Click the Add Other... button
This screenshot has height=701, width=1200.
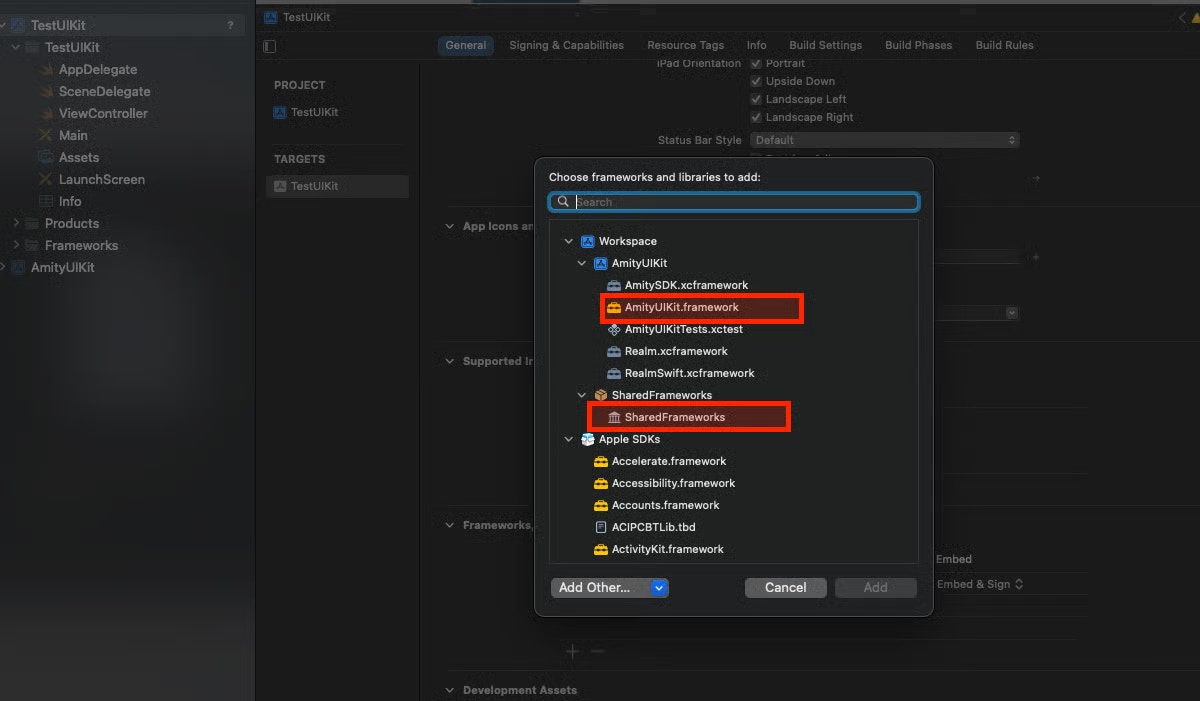[596, 588]
